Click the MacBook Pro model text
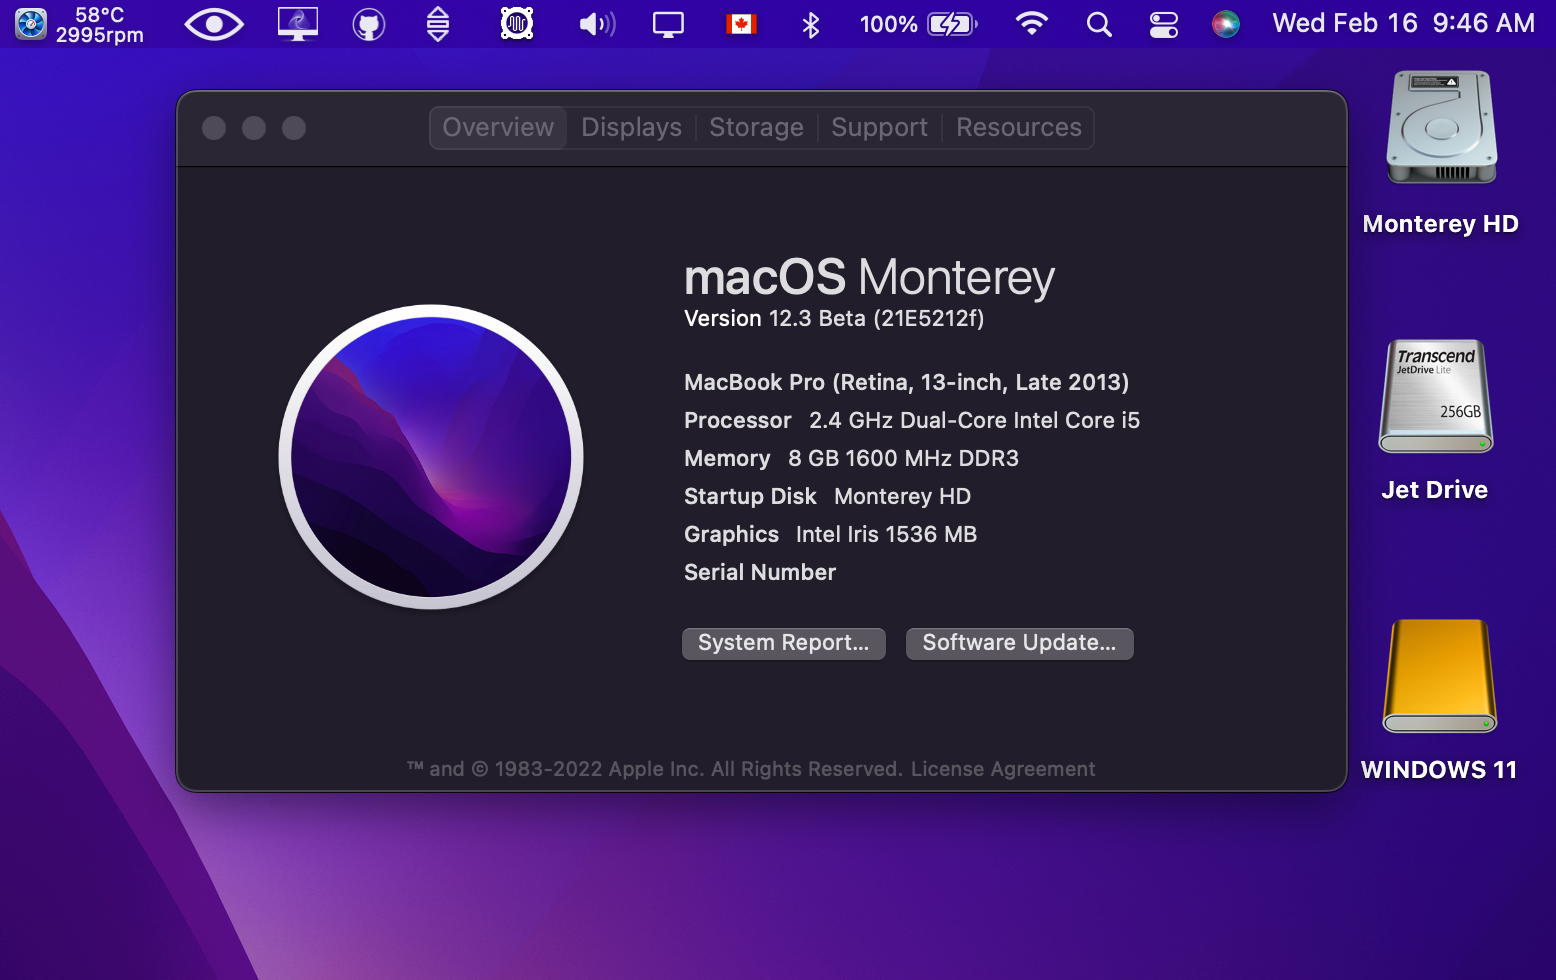The width and height of the screenshot is (1556, 980). tap(906, 382)
